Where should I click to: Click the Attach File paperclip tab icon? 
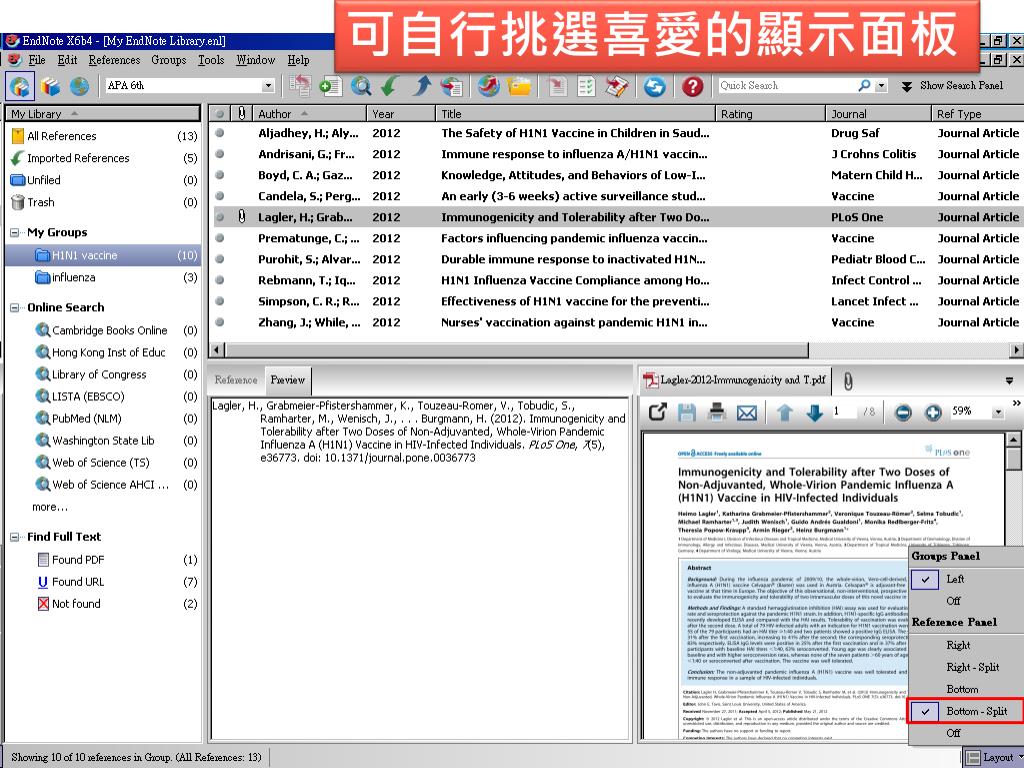point(848,381)
